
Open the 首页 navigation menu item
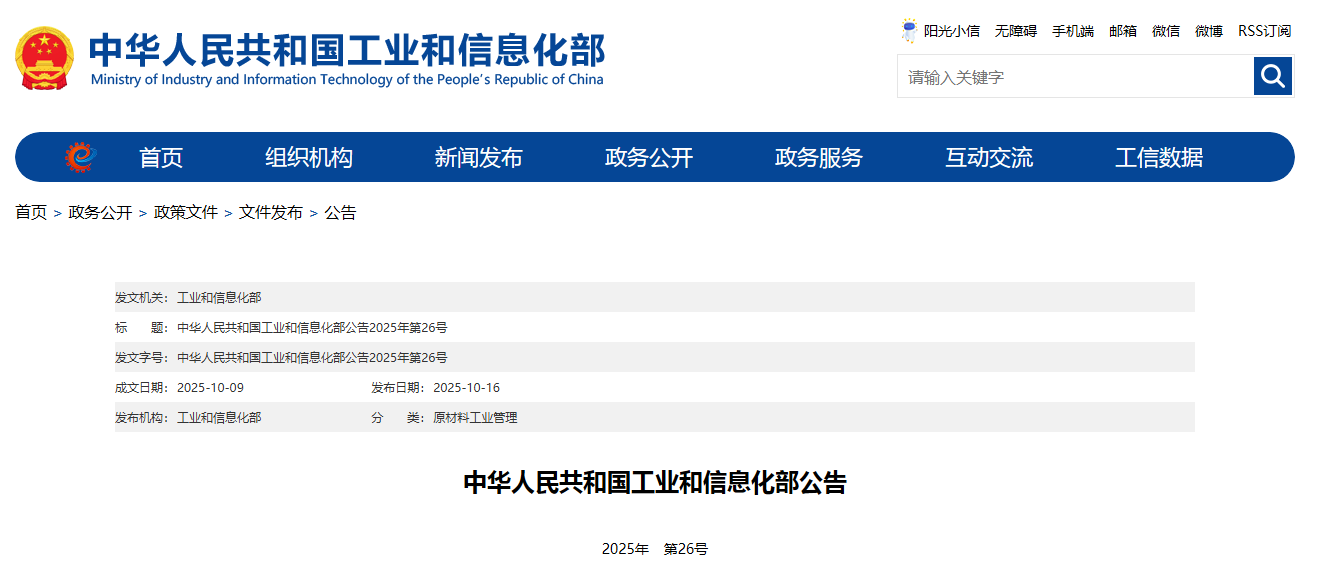click(161, 157)
